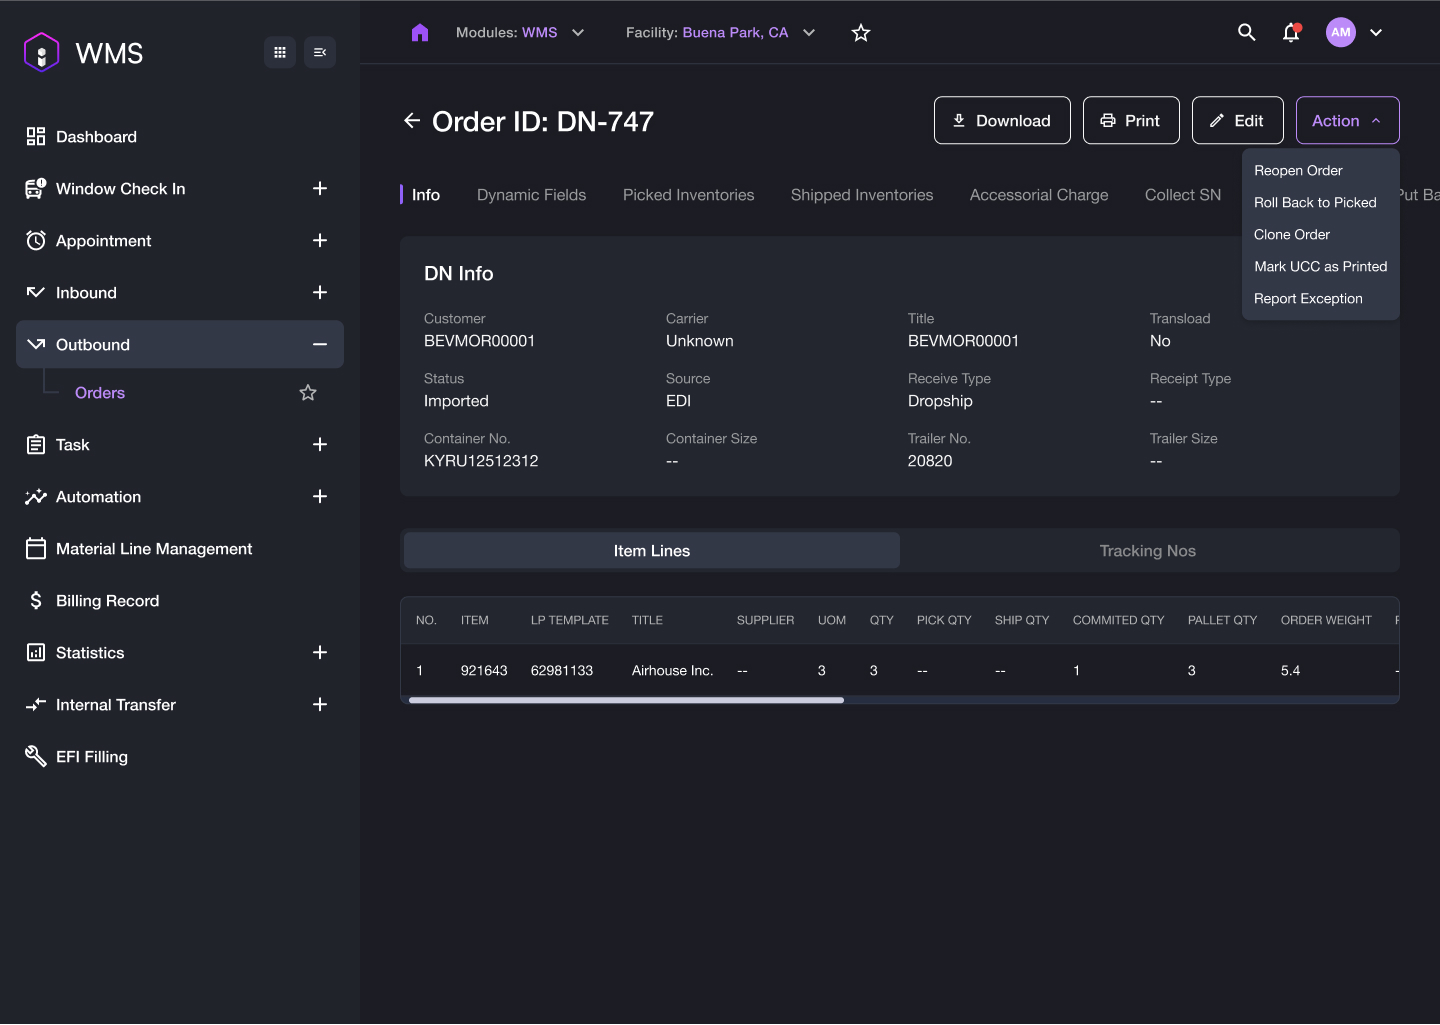Open the apps grid icon
This screenshot has width=1440, height=1025.
tap(280, 52)
